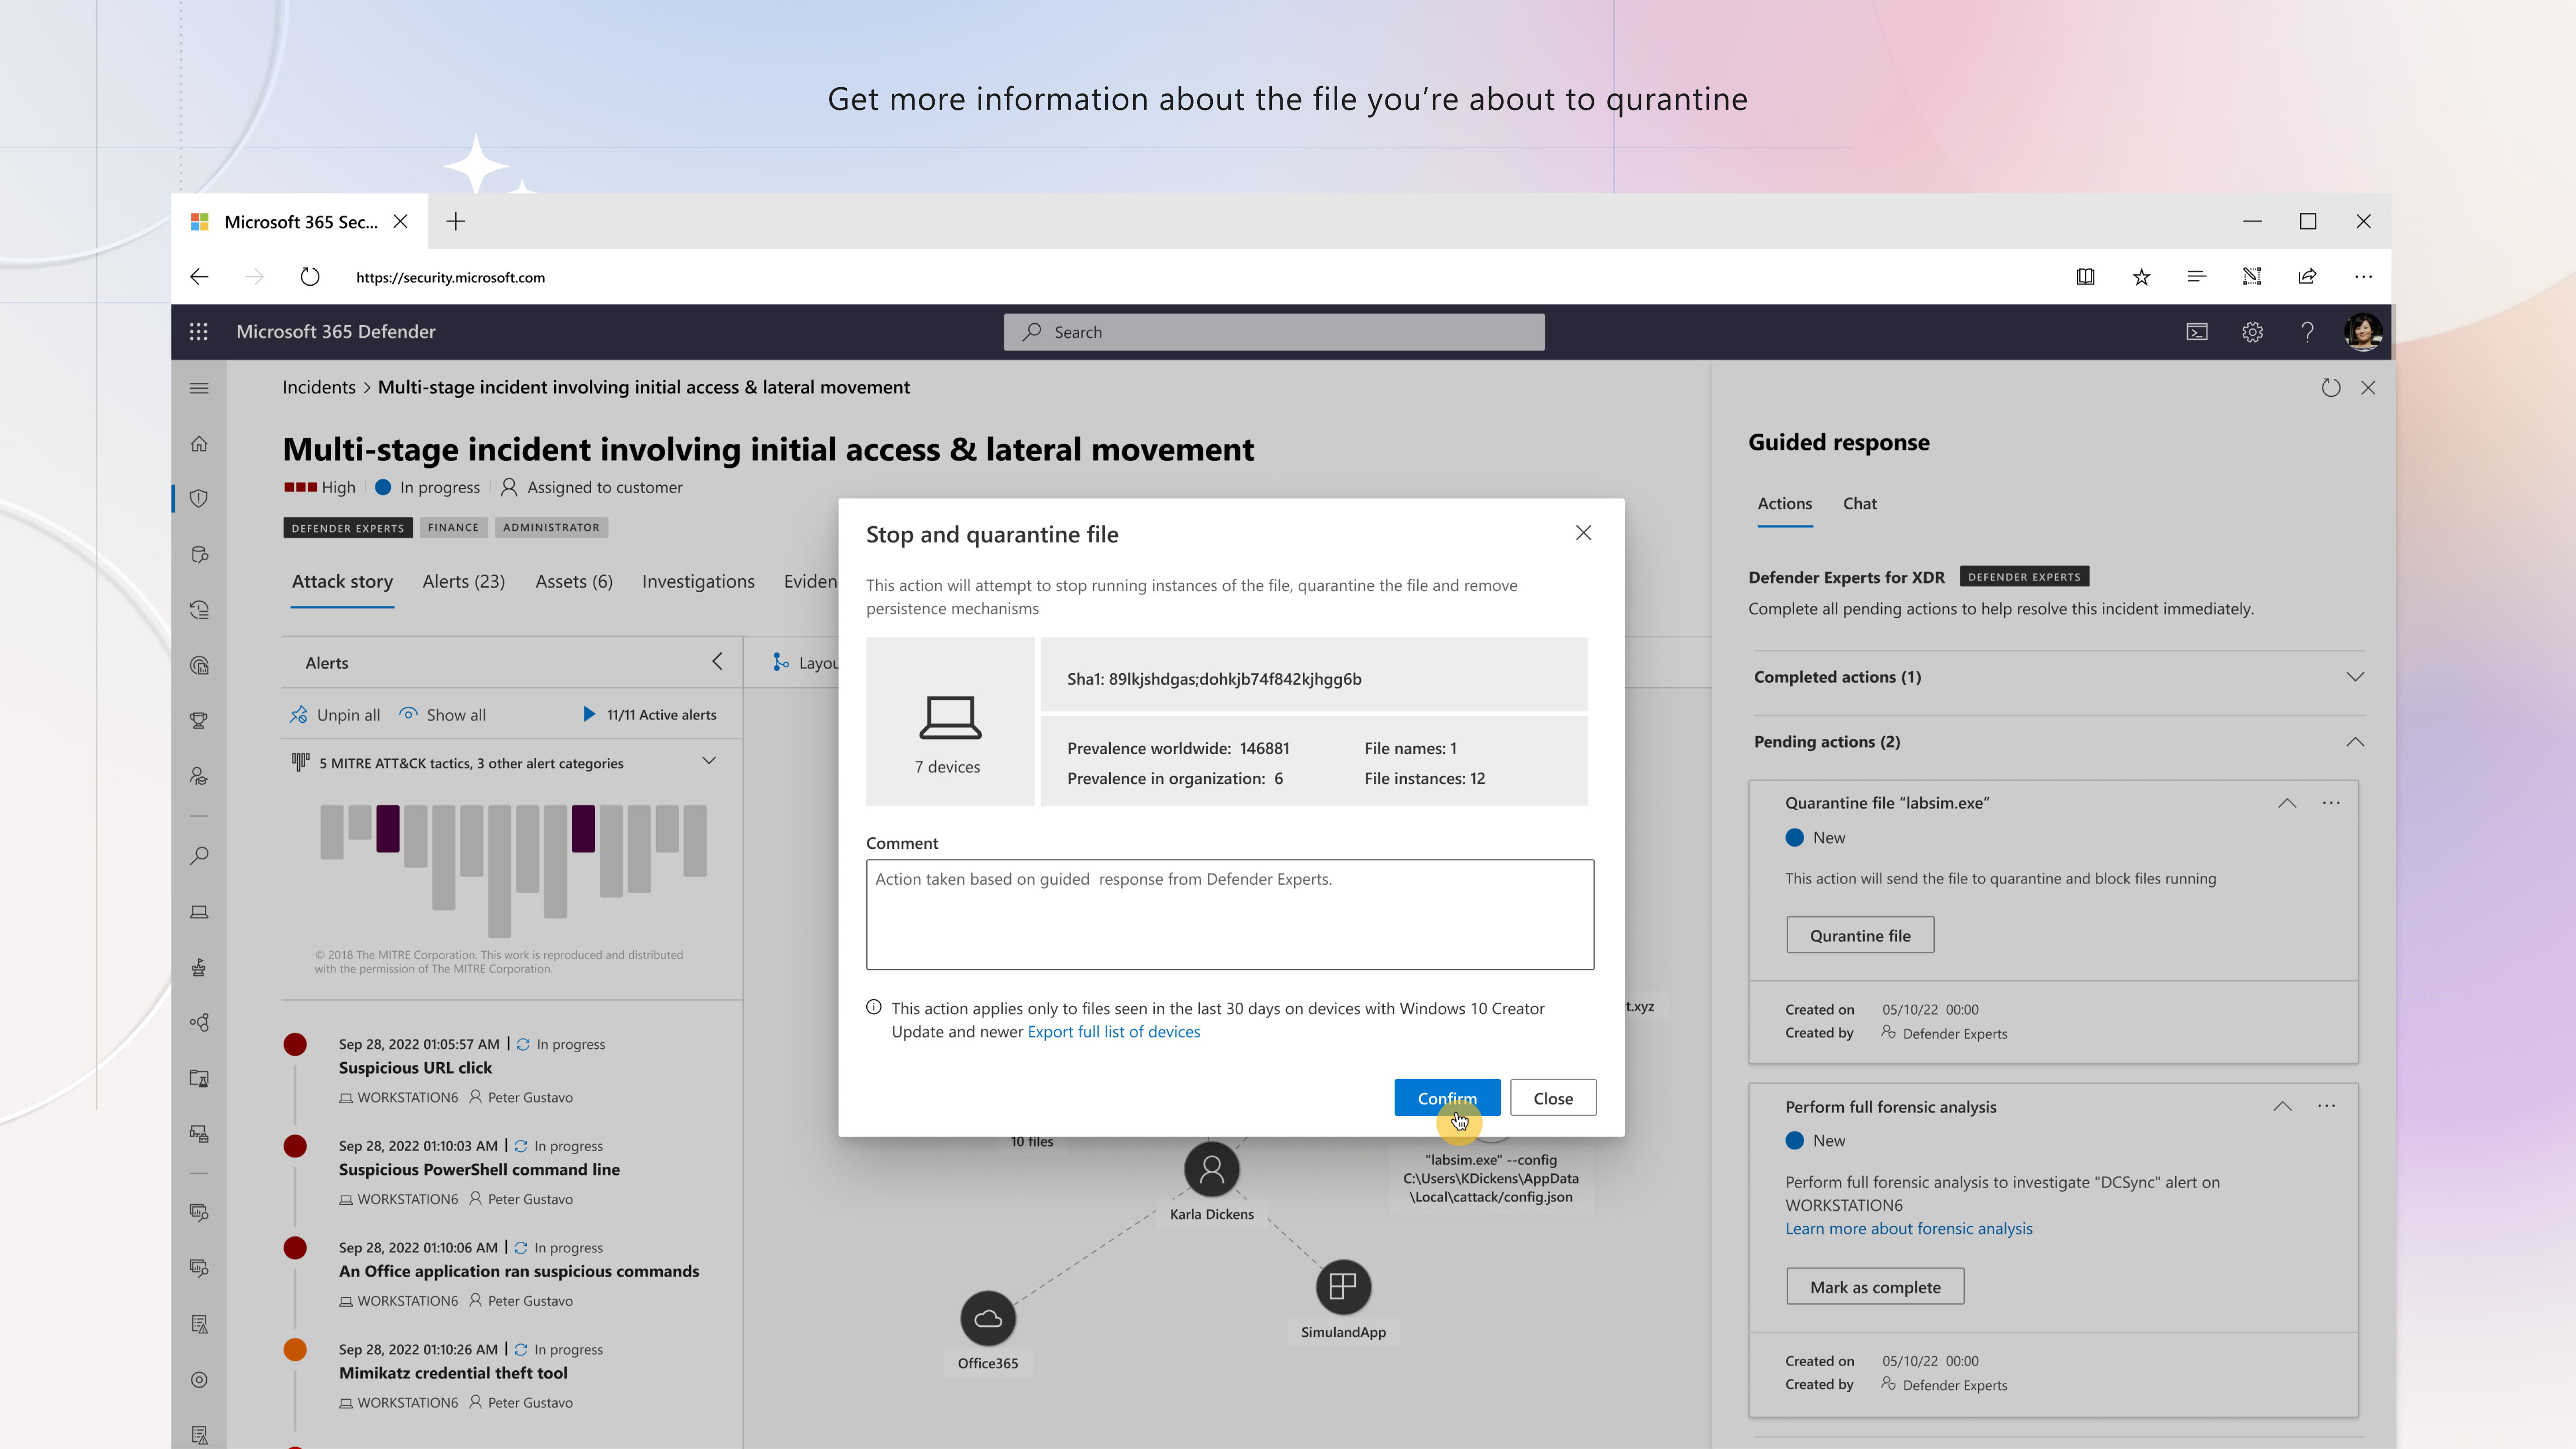Open the Help question mark icon
This screenshot has width=2576, height=1449.
(x=2307, y=332)
